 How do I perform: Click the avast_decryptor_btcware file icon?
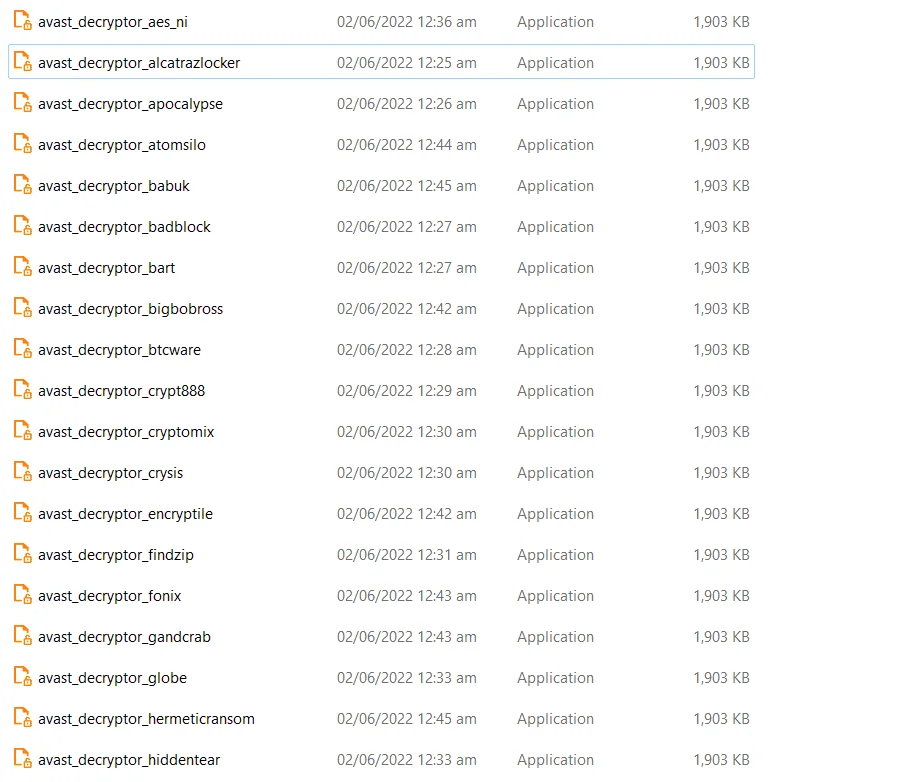(23, 349)
